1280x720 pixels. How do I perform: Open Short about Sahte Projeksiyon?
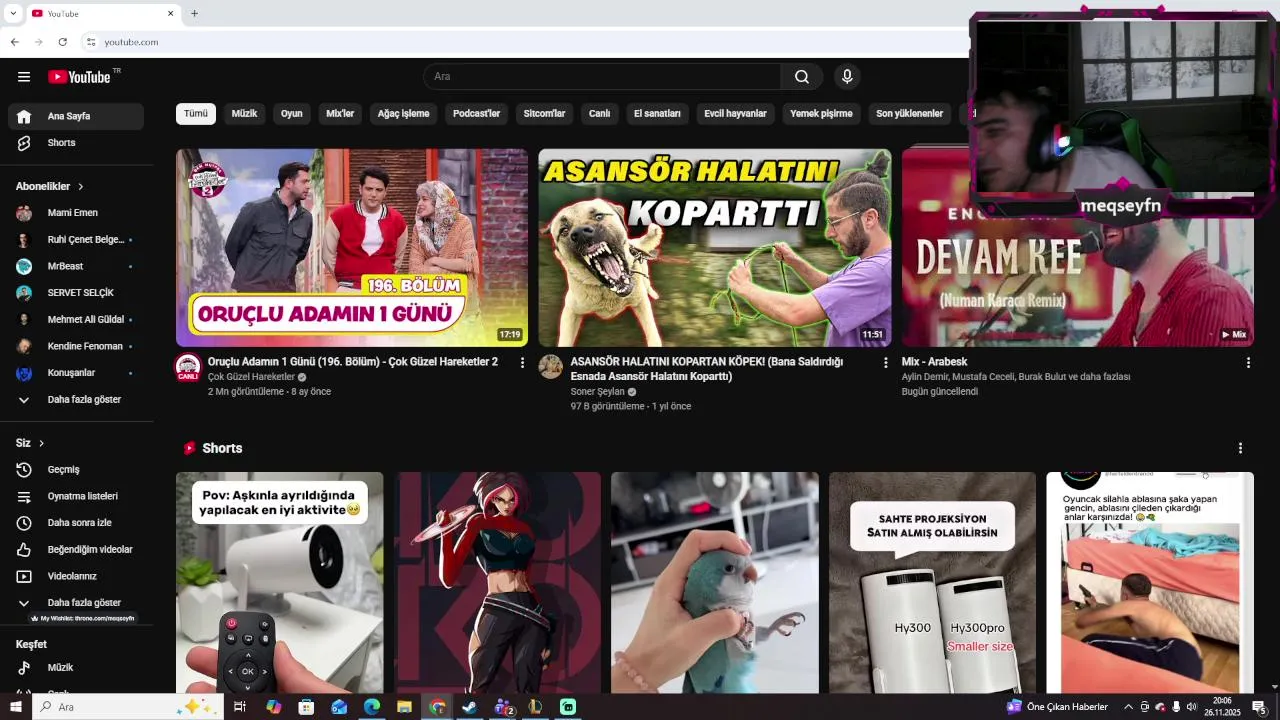932,582
